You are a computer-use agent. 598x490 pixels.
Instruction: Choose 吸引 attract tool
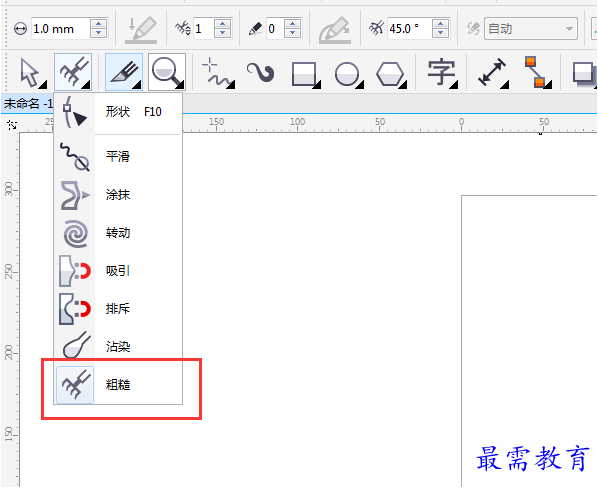pos(118,271)
